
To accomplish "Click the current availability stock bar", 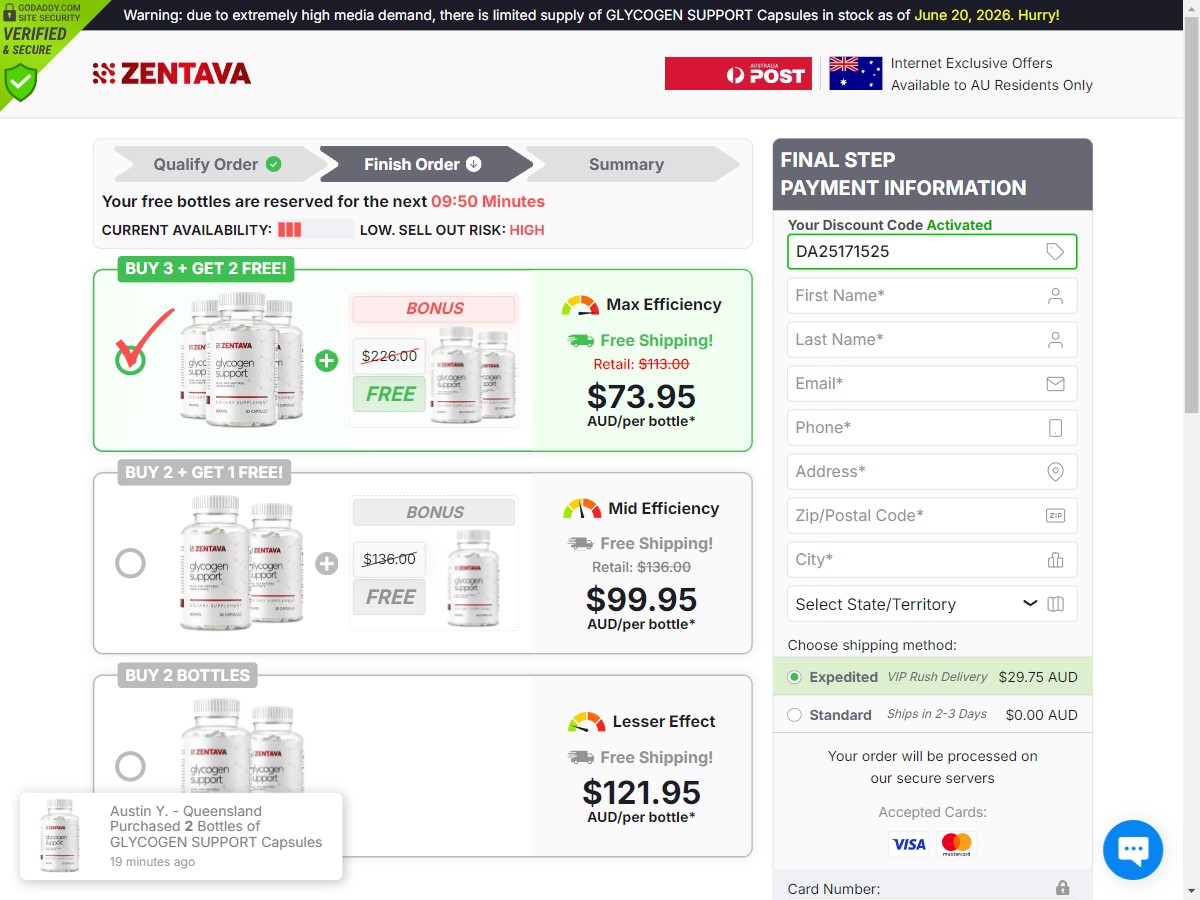I will [315, 230].
